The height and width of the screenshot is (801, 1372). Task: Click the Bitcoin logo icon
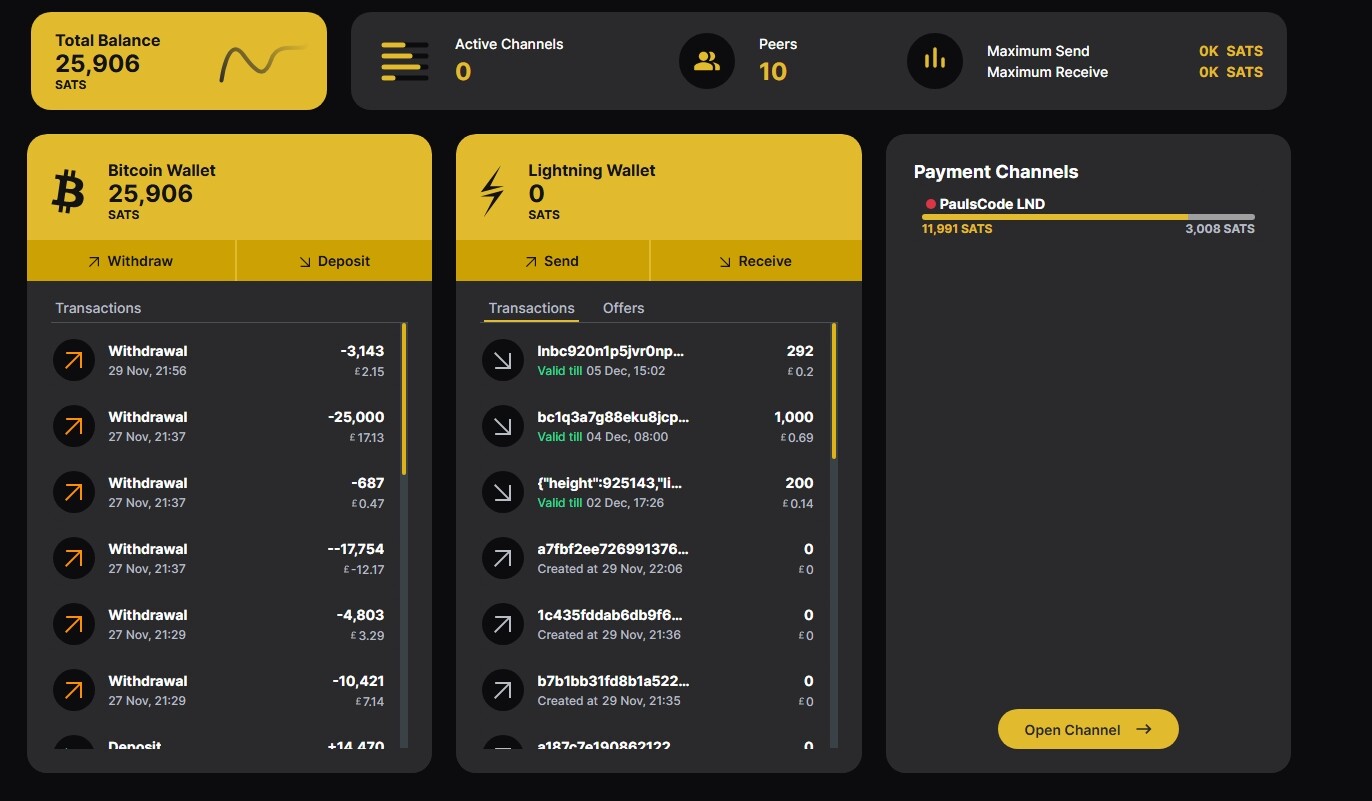pyautogui.click(x=68, y=191)
